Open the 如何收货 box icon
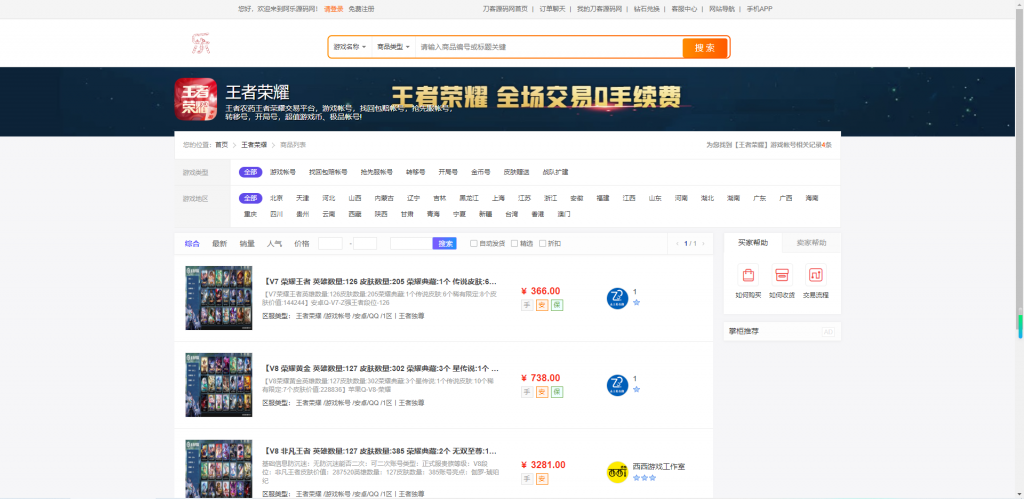 pyautogui.click(x=782, y=274)
